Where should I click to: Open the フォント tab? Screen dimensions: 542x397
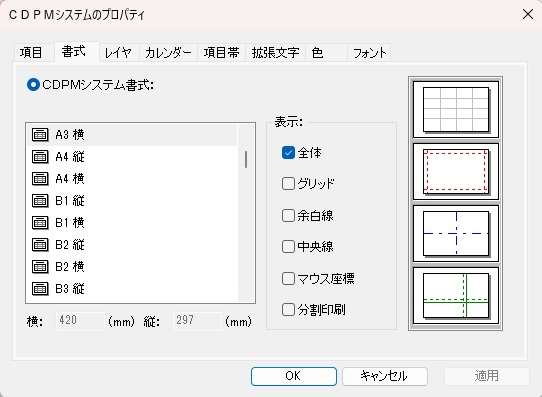coord(370,53)
